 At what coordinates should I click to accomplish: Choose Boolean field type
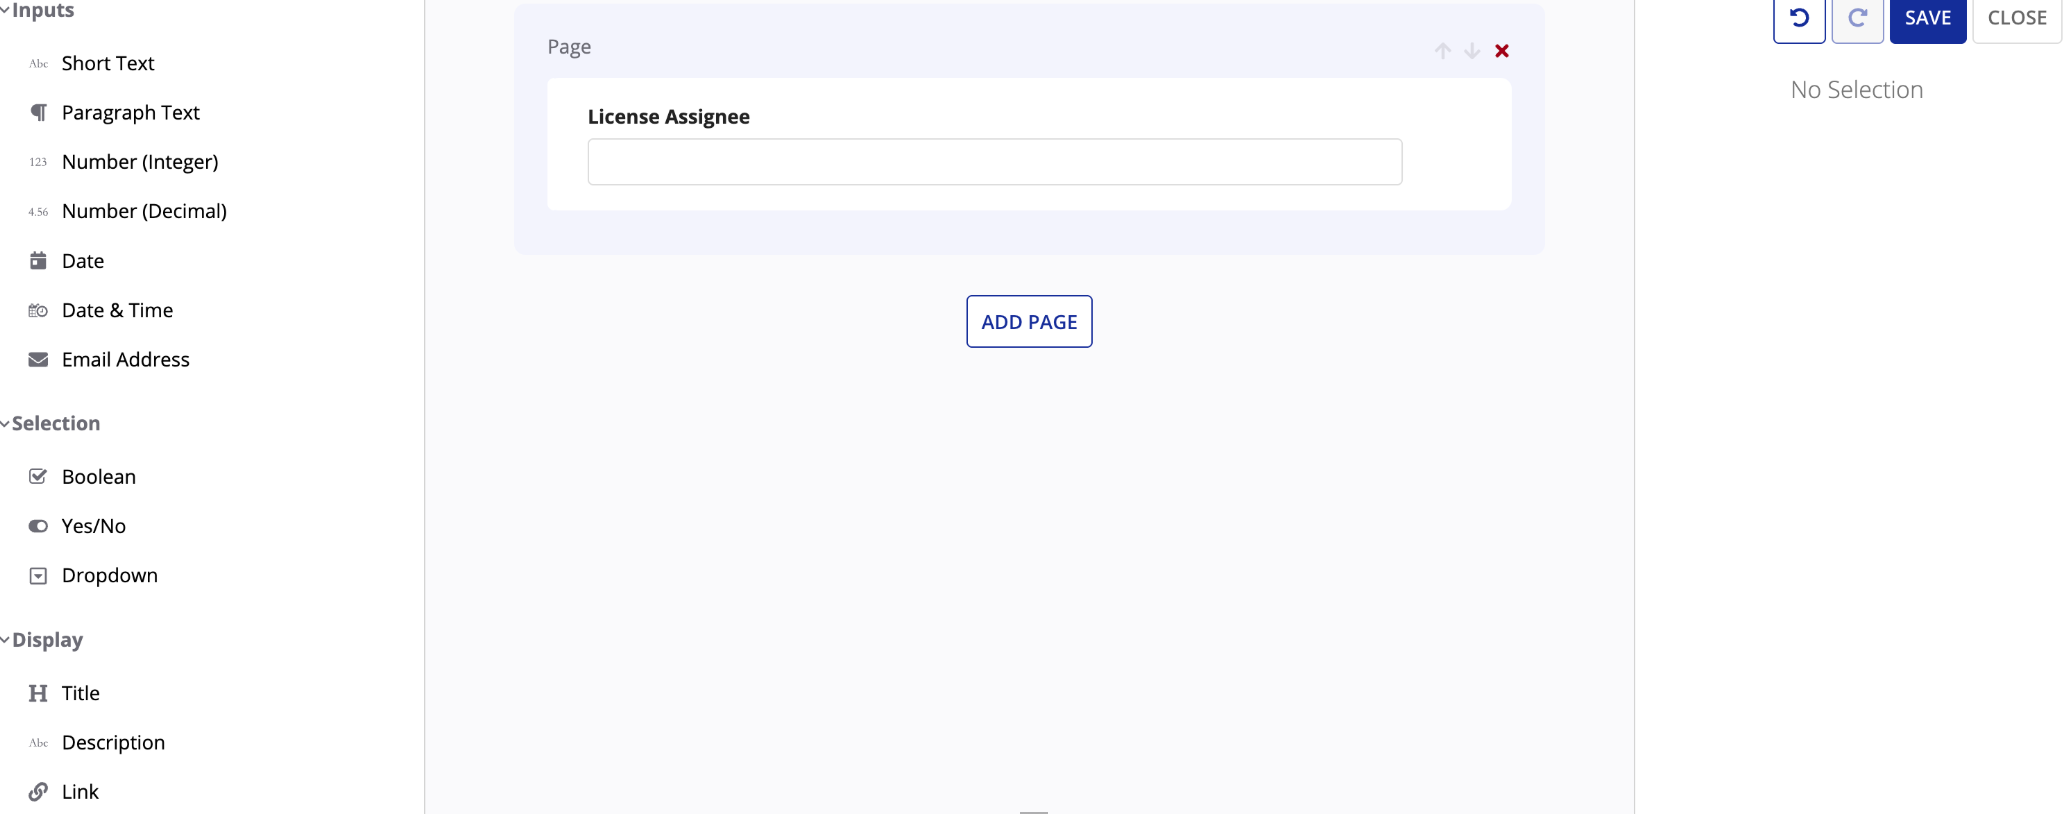[99, 477]
